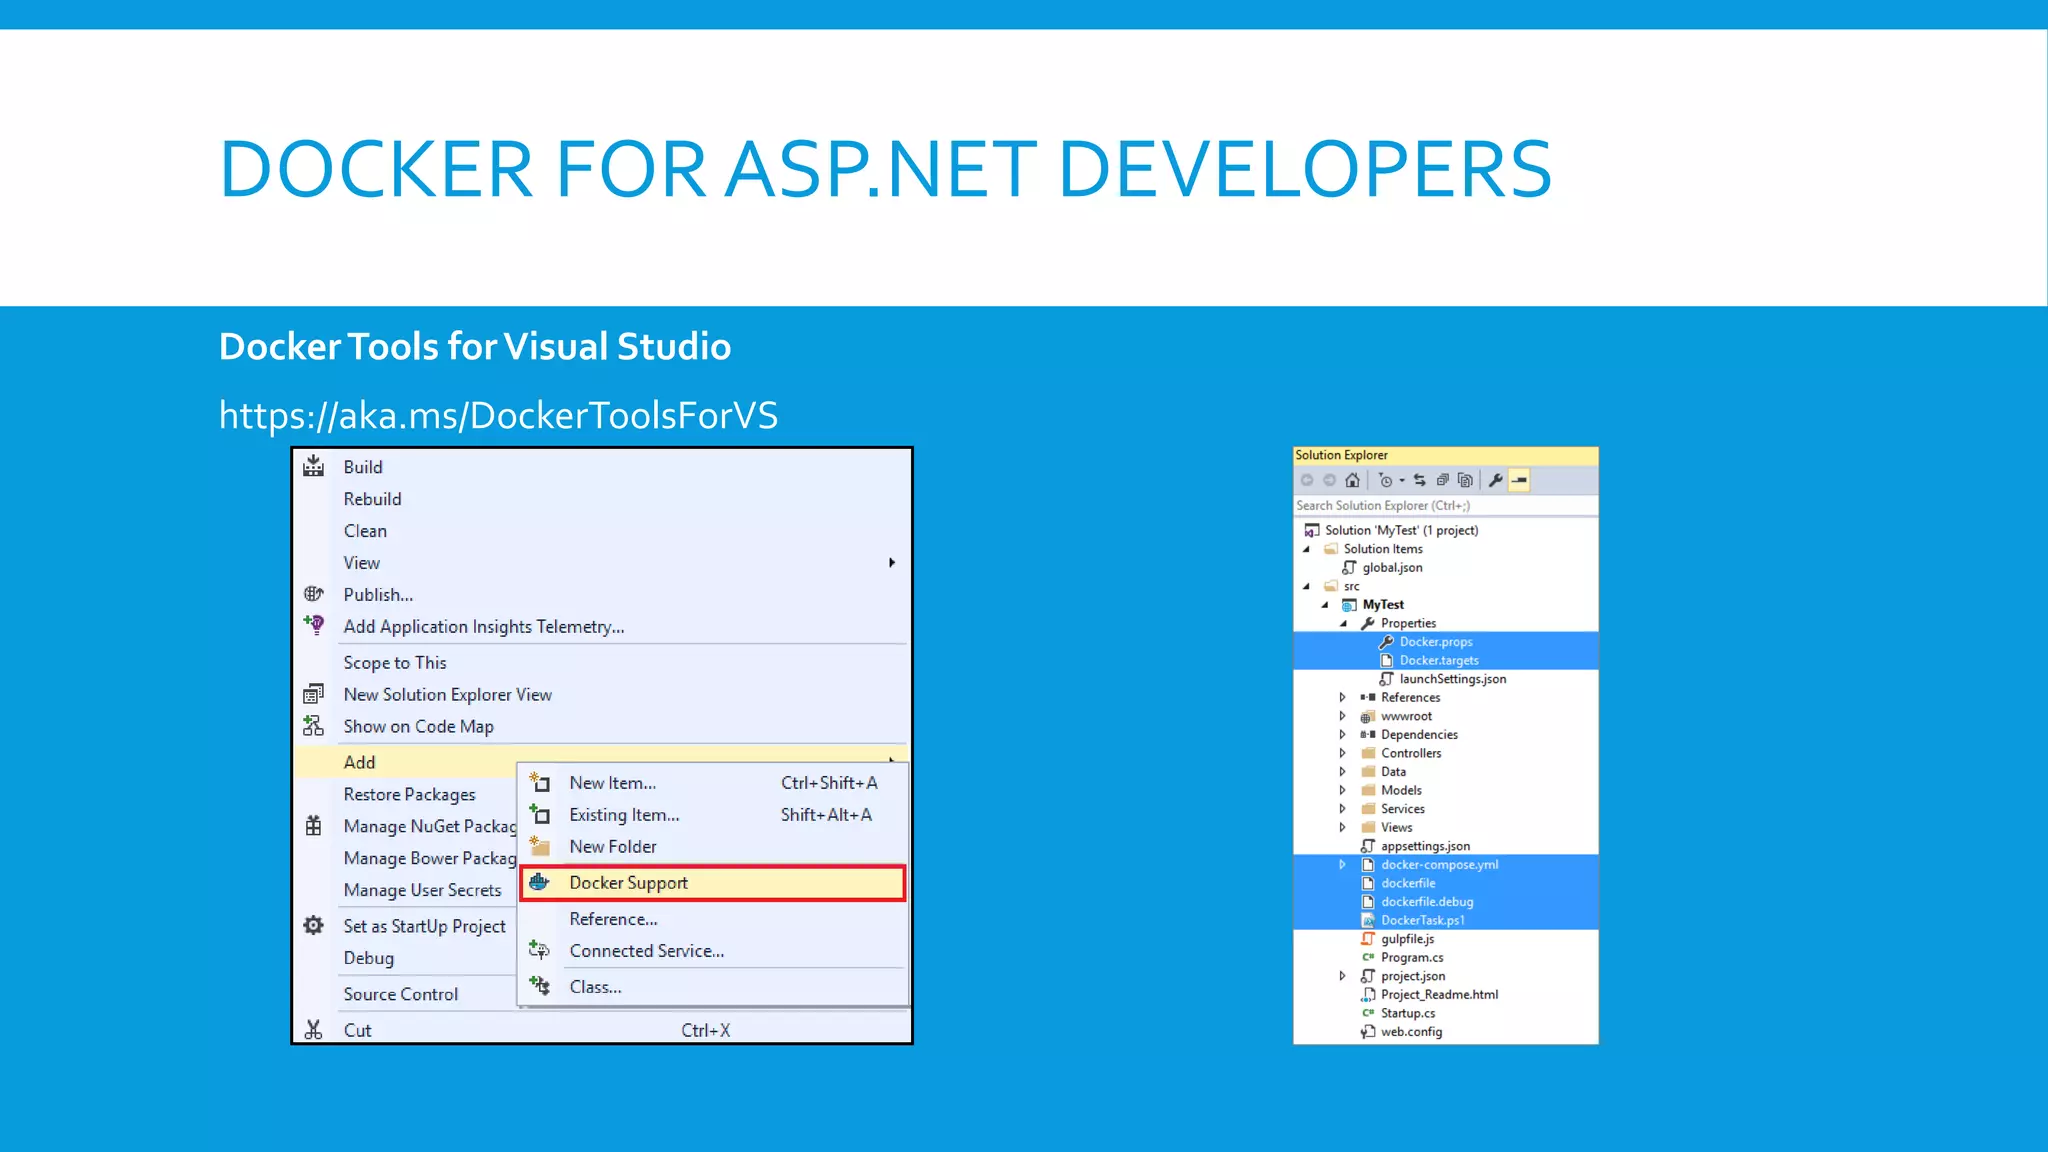Click the New Solution Explorer View icon

point(313,694)
